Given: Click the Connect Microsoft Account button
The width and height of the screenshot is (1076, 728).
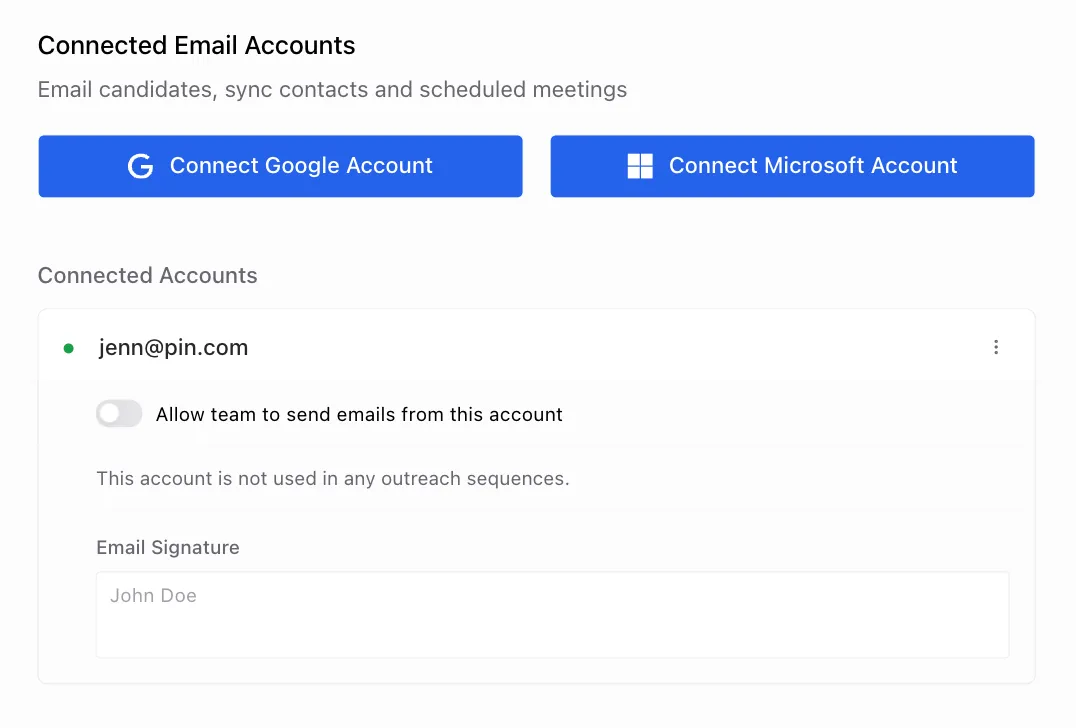Looking at the screenshot, I should point(792,166).
